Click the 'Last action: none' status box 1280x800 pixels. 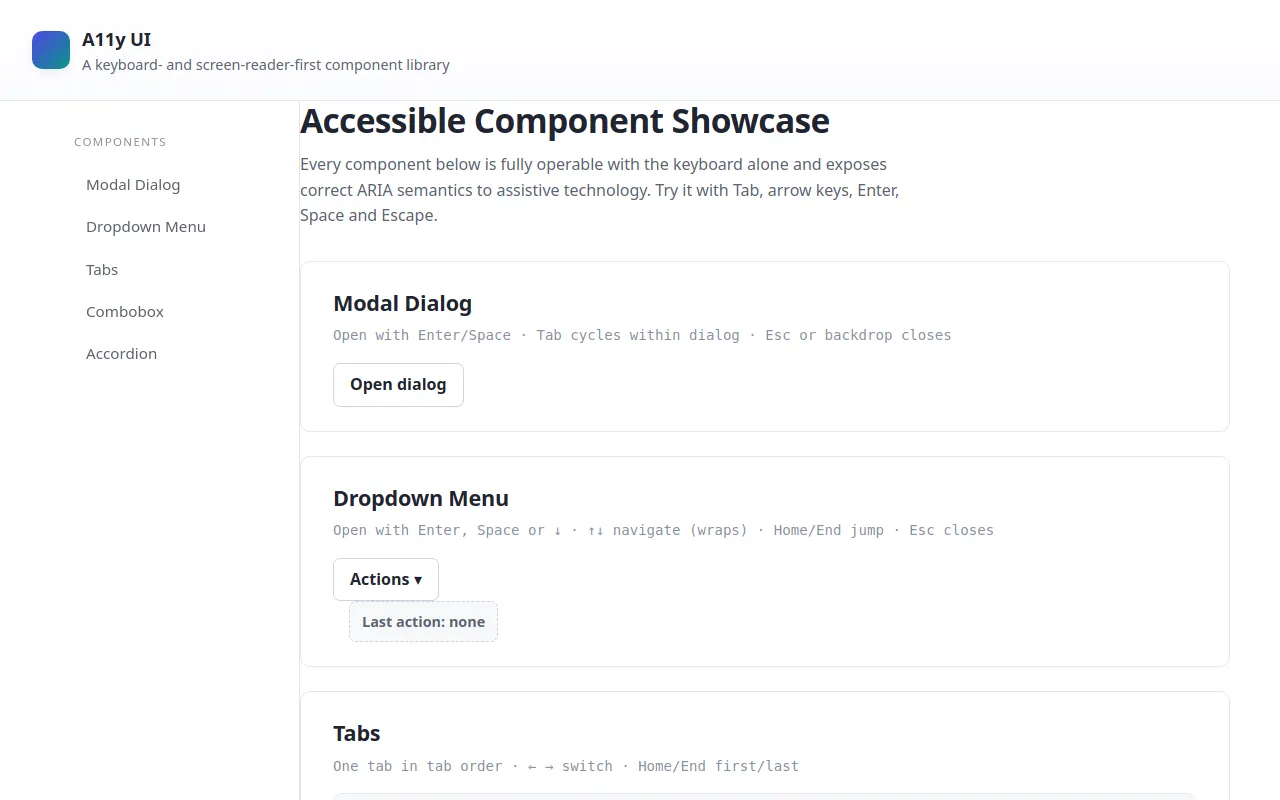point(423,622)
